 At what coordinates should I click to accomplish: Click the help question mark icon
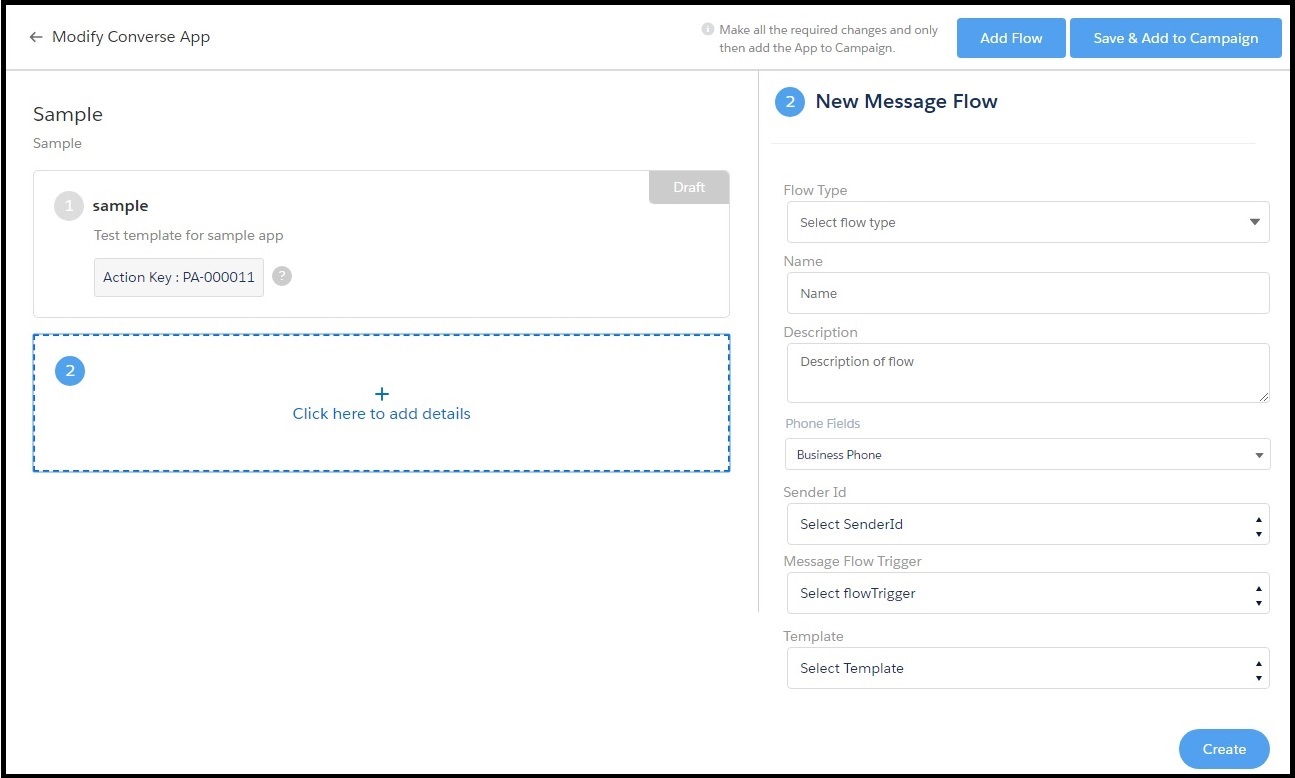(282, 277)
